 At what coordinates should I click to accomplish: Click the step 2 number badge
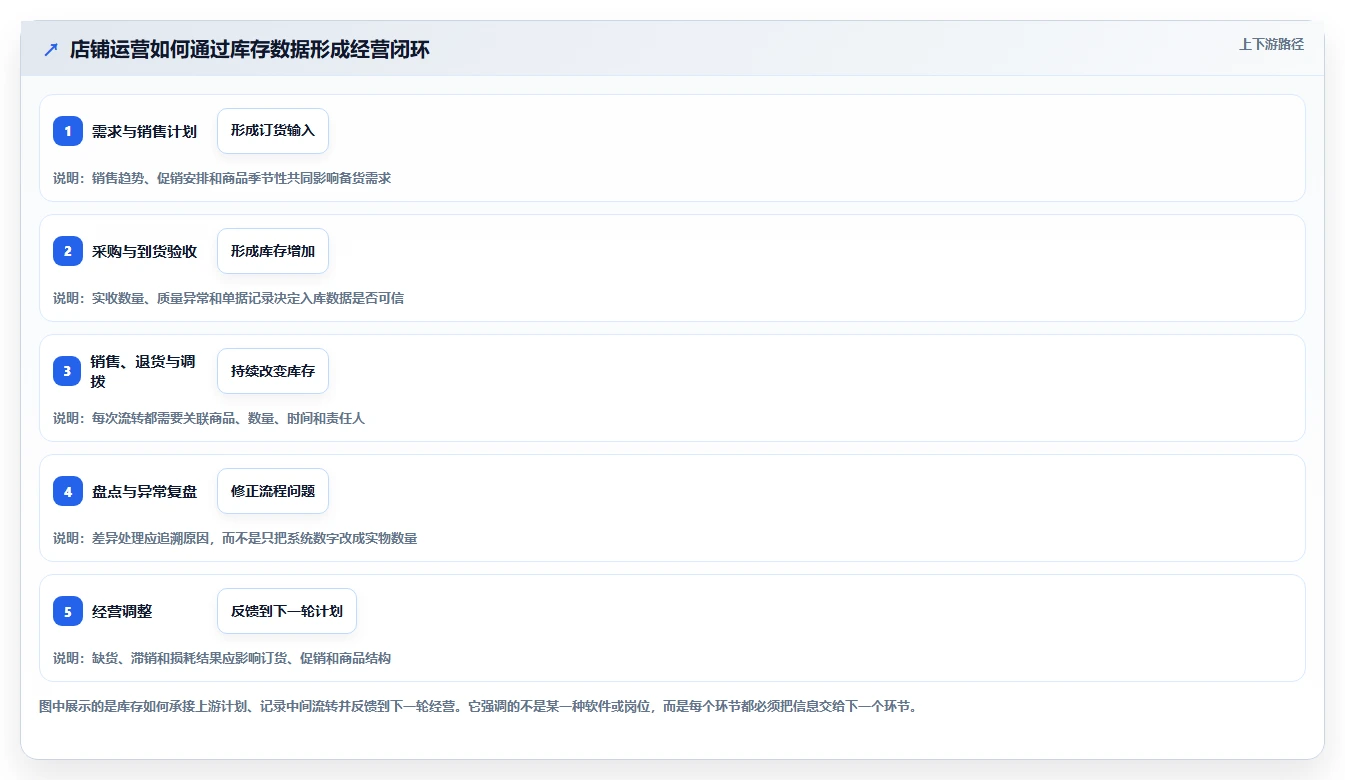click(x=68, y=251)
